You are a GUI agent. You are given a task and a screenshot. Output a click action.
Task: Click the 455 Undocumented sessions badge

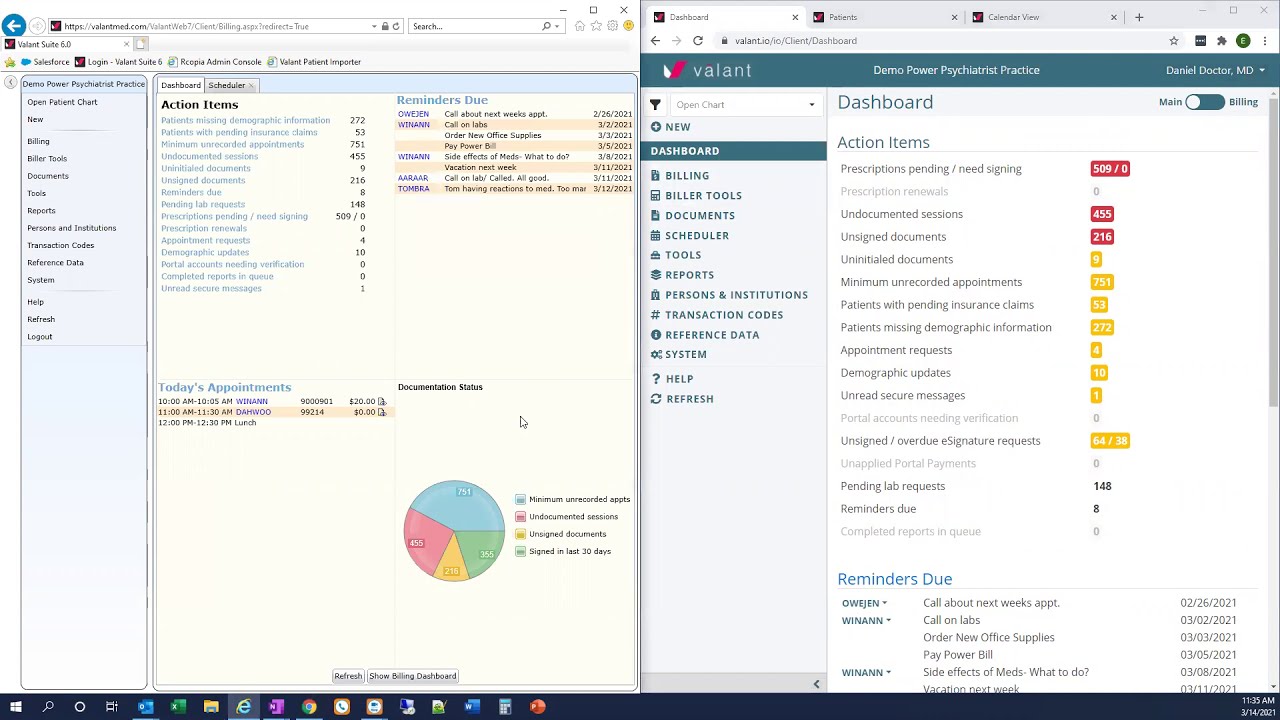pos(1102,214)
